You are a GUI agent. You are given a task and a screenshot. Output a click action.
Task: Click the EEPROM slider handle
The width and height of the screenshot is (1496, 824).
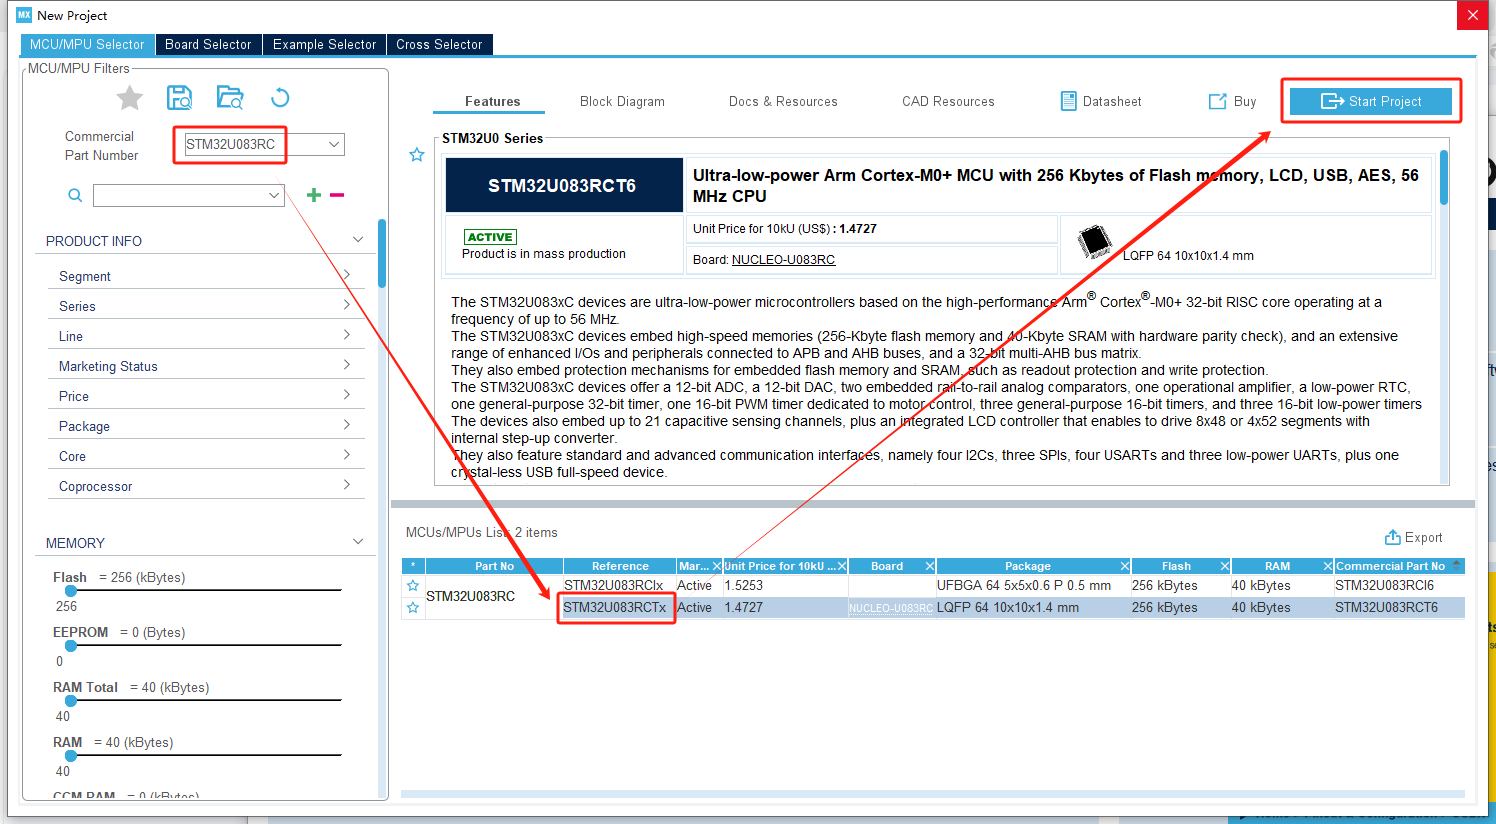[71, 646]
